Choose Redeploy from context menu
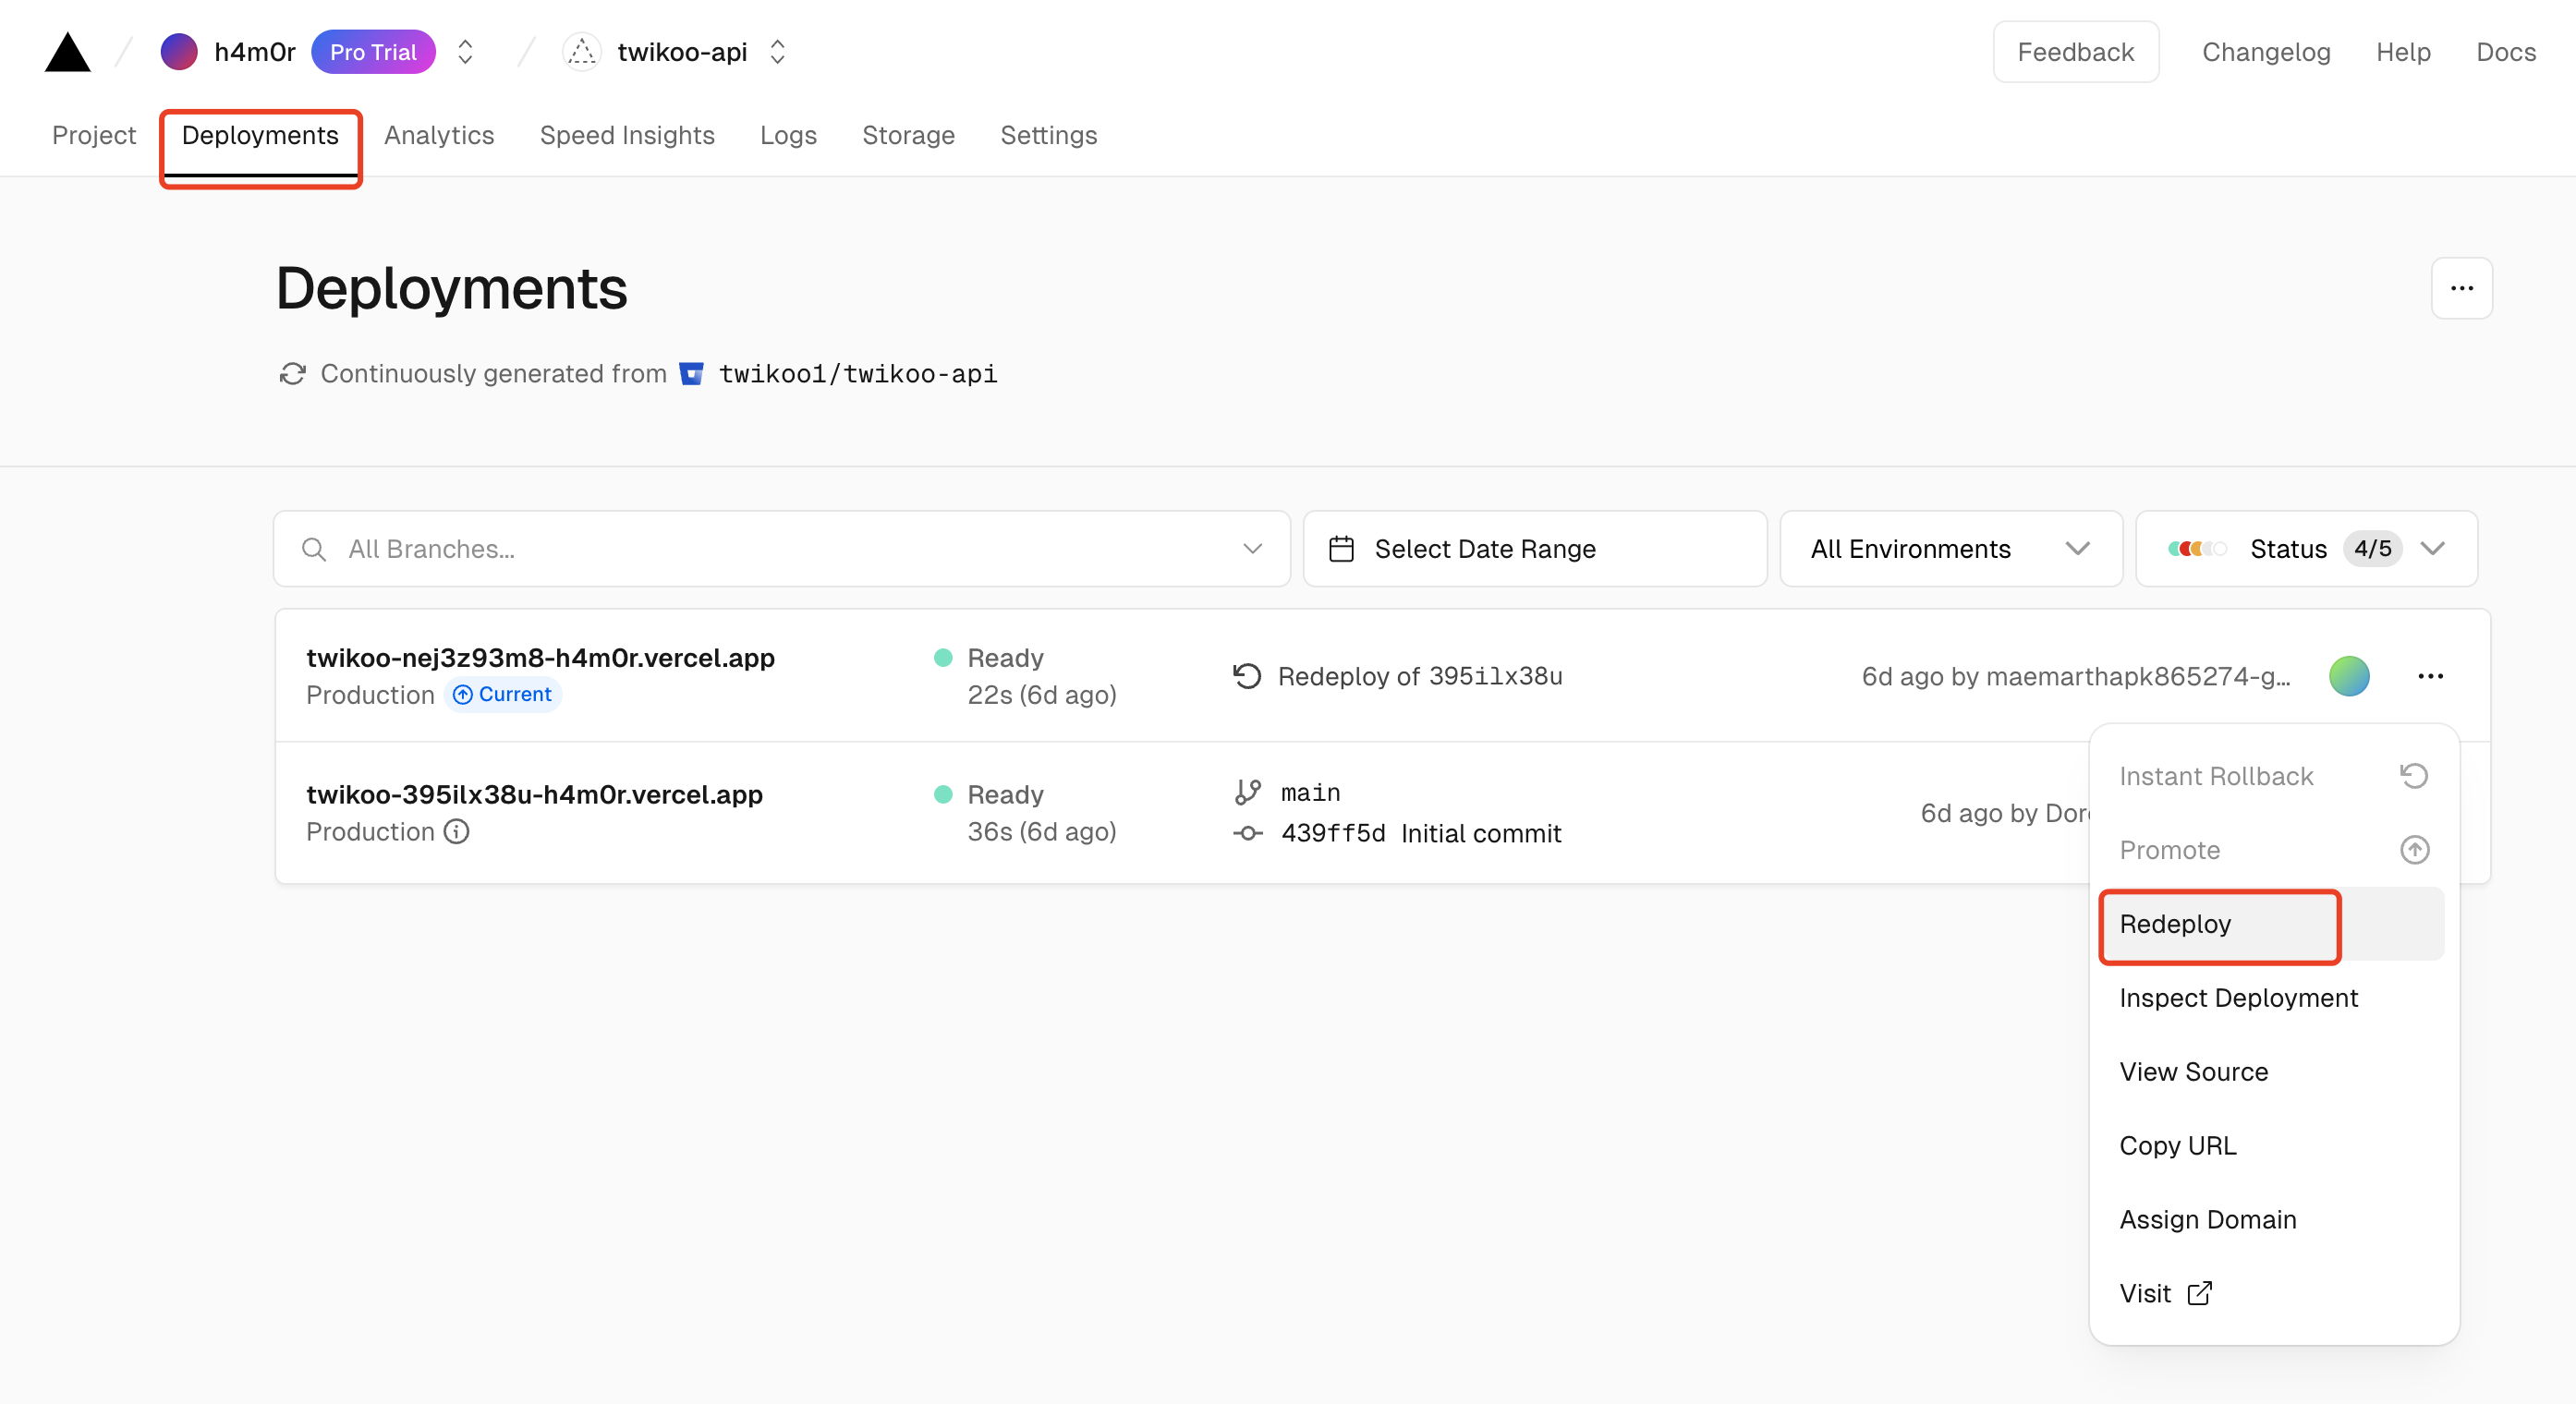 click(2274, 925)
